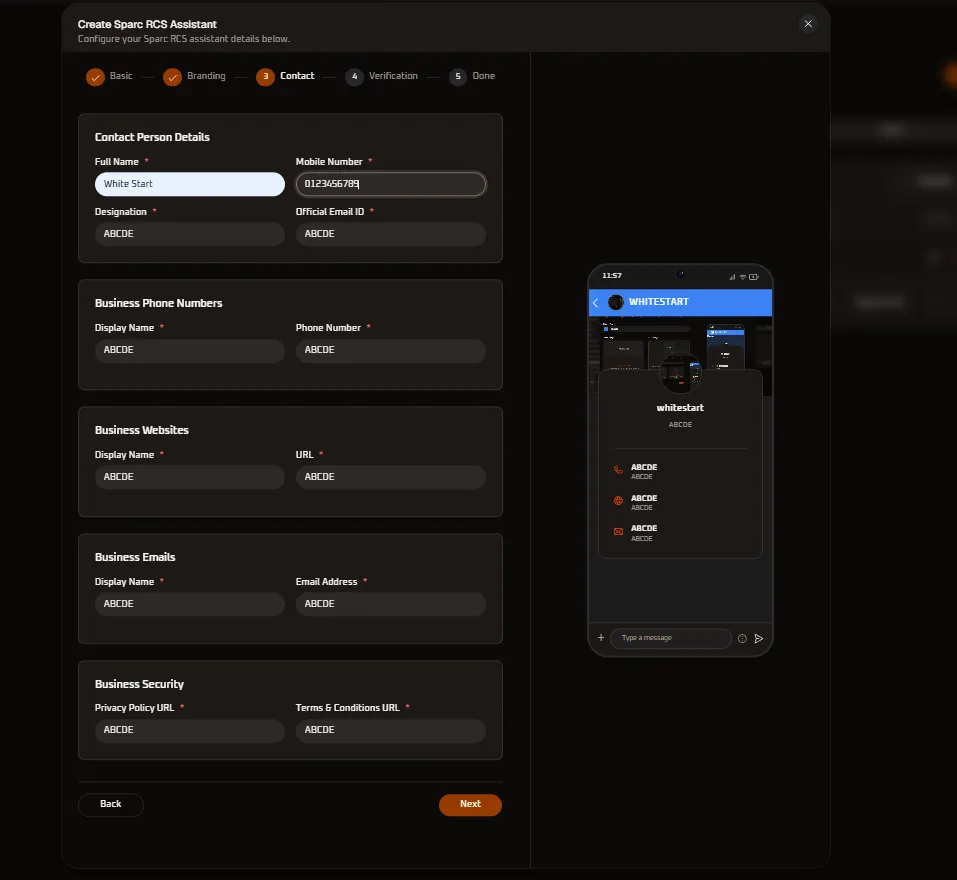Click the info icon next to send

tap(742, 638)
